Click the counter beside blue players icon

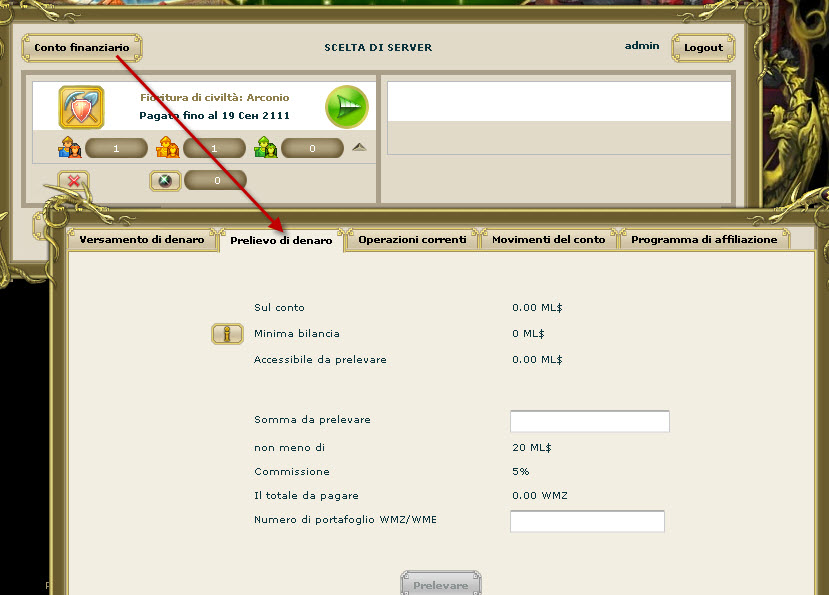click(x=116, y=148)
